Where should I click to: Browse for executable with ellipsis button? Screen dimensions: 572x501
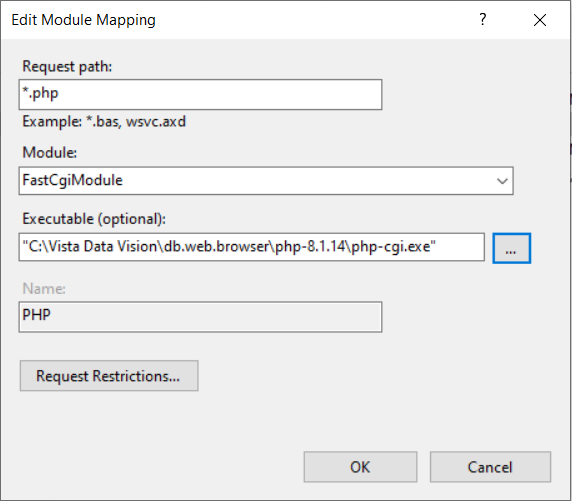point(511,248)
